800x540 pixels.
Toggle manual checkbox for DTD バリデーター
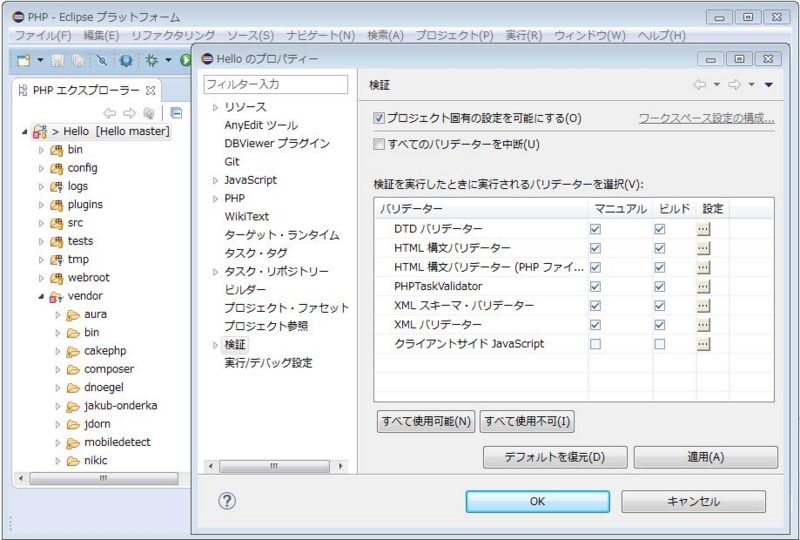[x=595, y=229]
